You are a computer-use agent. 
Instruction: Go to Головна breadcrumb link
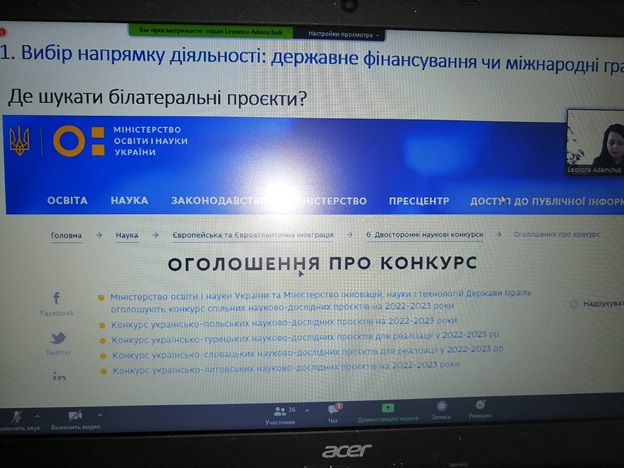coord(66,235)
